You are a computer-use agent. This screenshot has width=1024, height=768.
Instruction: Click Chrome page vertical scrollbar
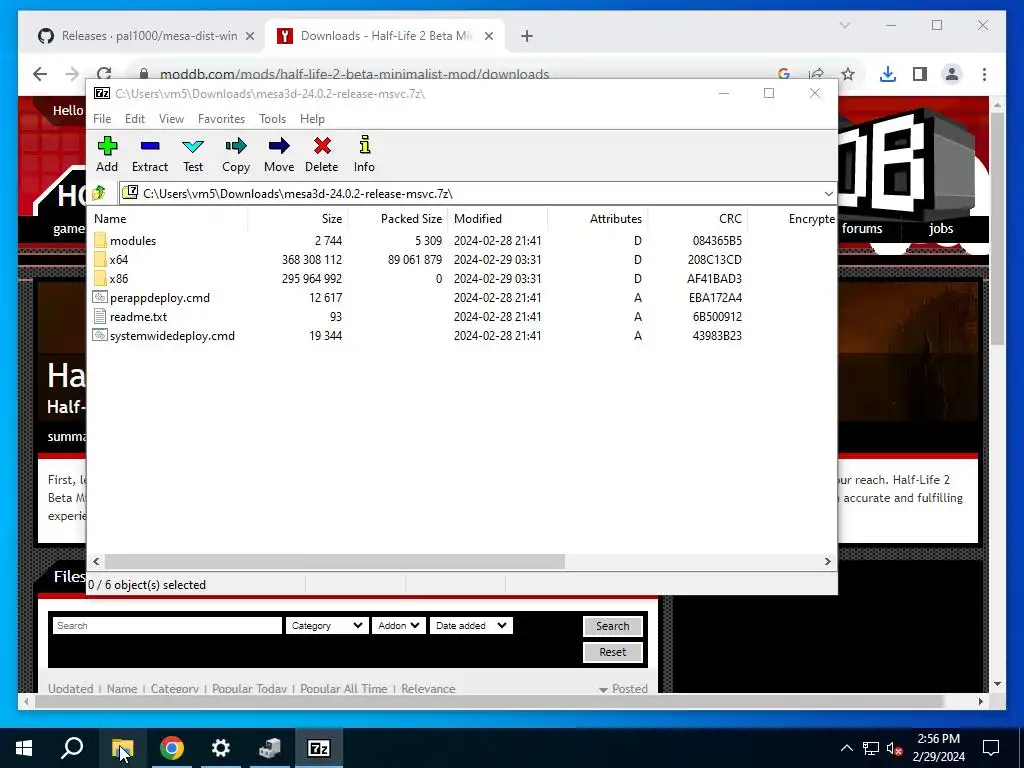pyautogui.click(x=997, y=229)
